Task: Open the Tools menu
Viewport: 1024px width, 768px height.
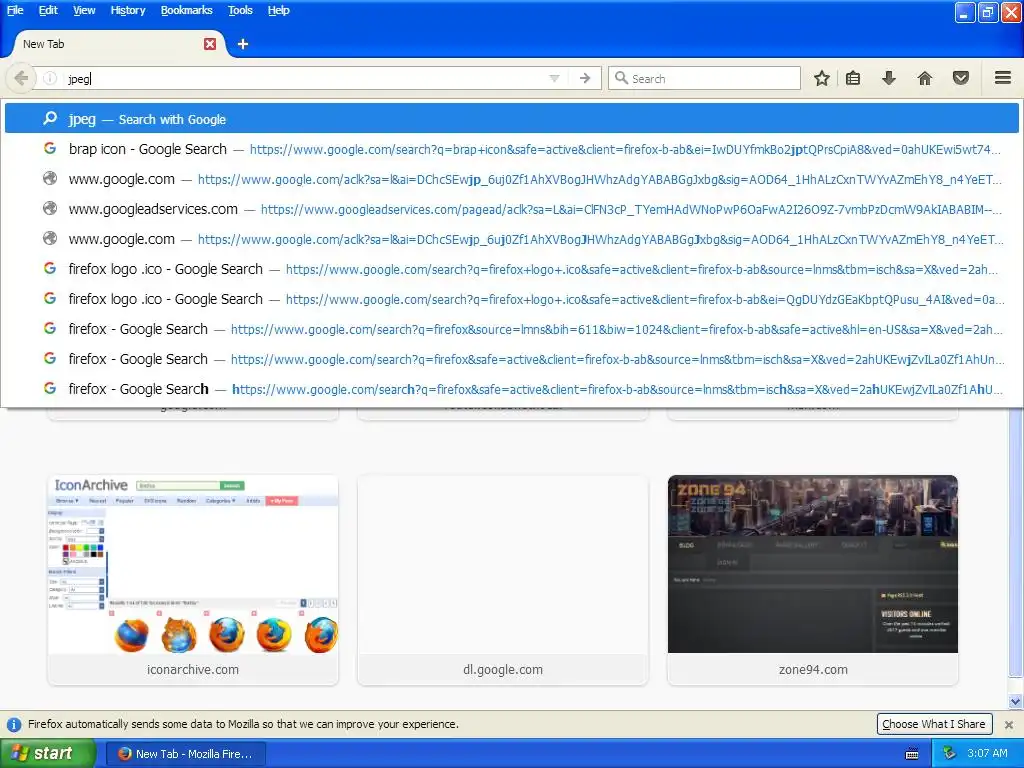Action: pos(240,10)
